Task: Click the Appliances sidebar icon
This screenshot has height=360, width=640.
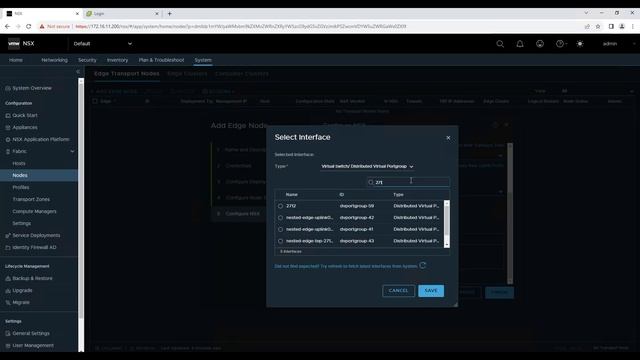Action: click(x=8, y=127)
